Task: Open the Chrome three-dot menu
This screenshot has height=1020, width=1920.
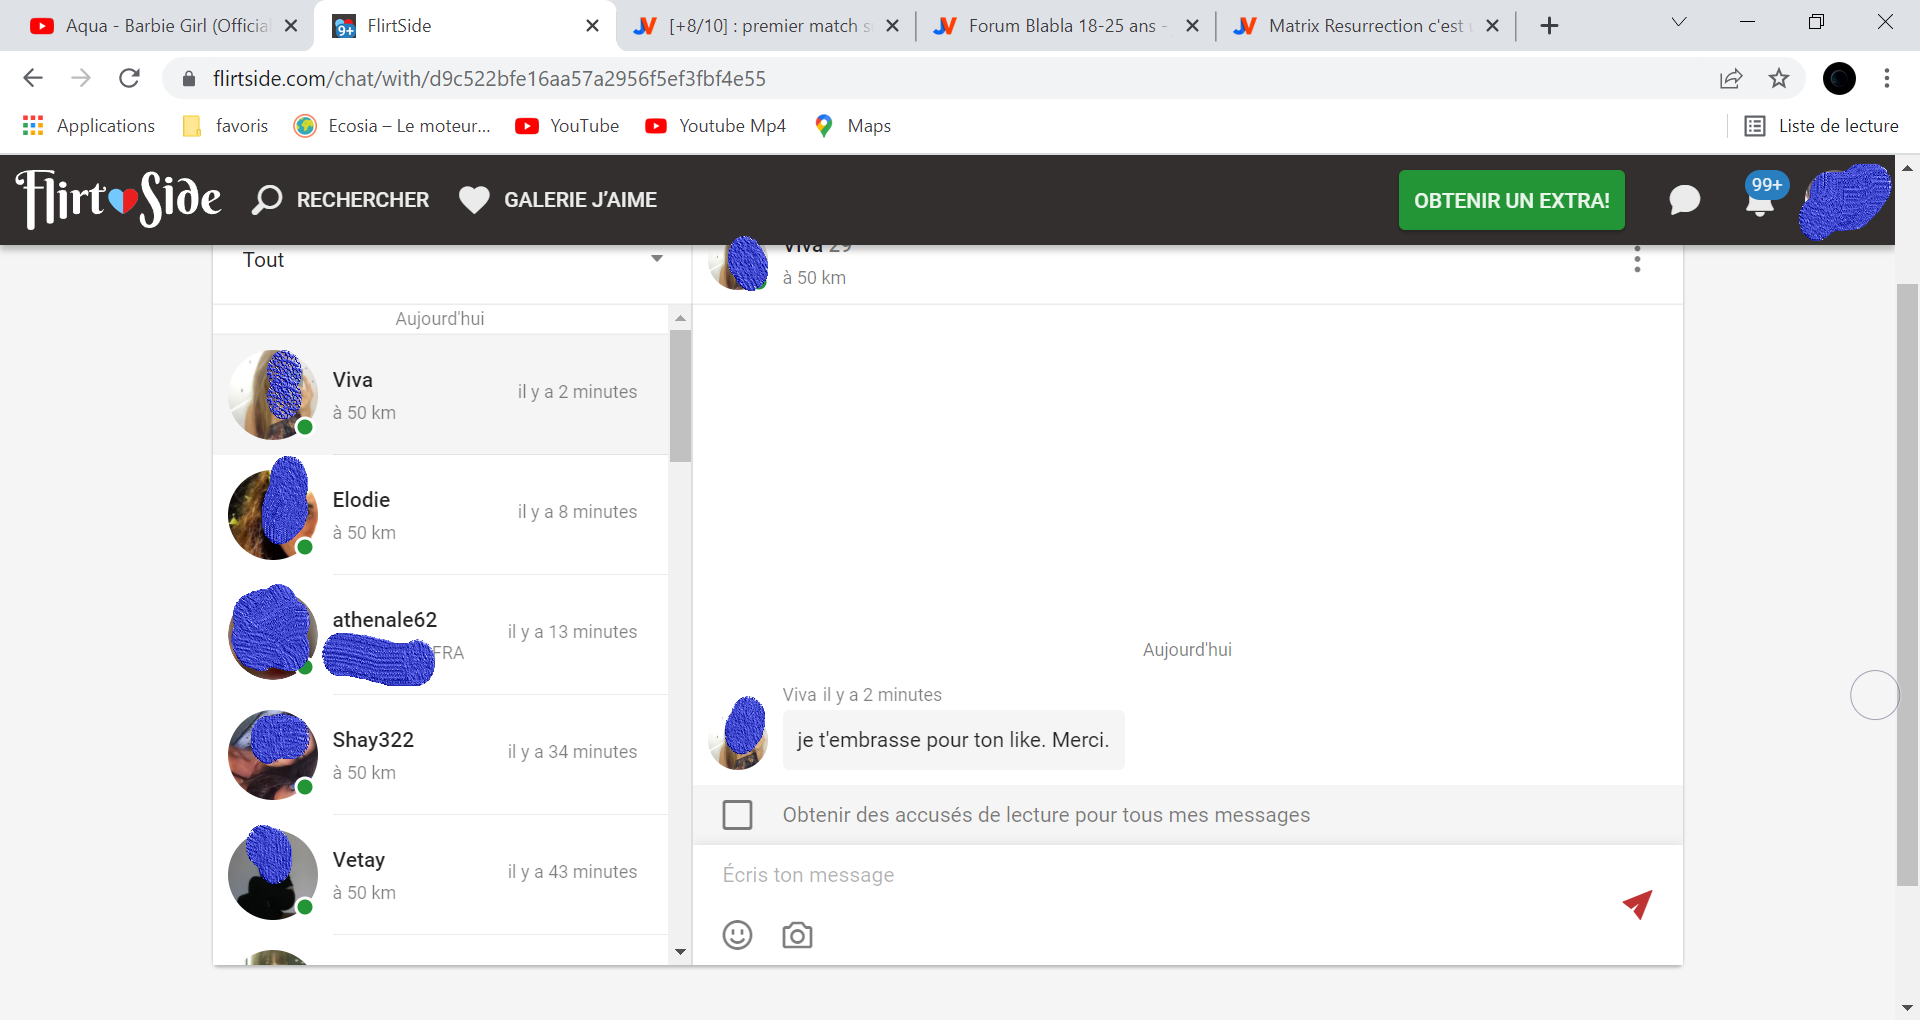Action: tap(1887, 78)
